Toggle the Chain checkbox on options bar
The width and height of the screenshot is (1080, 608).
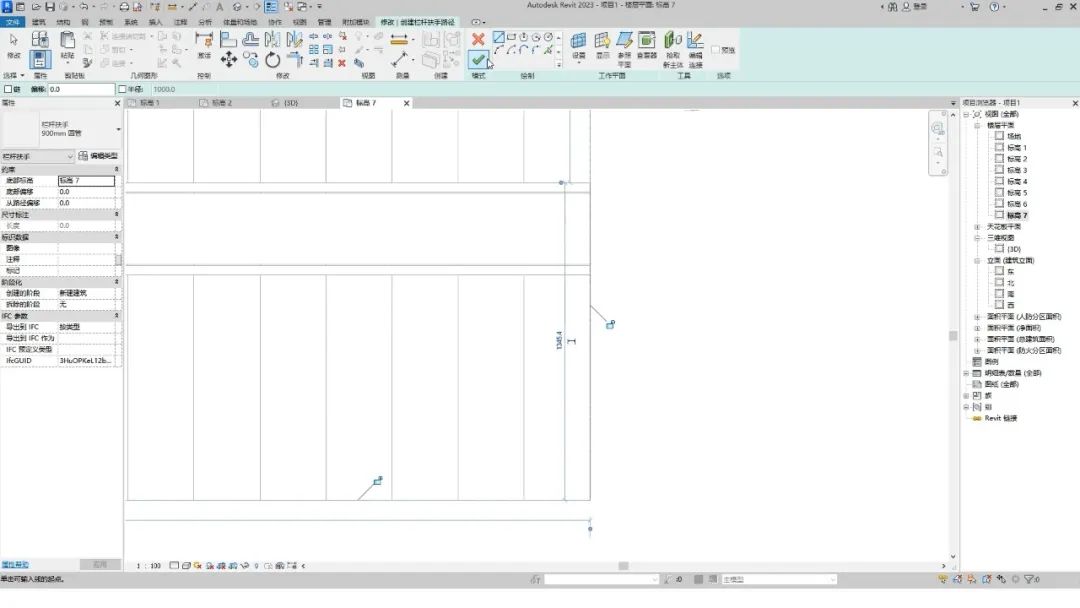[8, 90]
